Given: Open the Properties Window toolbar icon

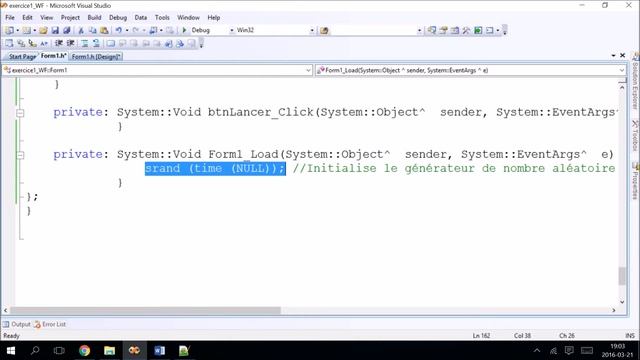Looking at the screenshot, I should coord(443,30).
